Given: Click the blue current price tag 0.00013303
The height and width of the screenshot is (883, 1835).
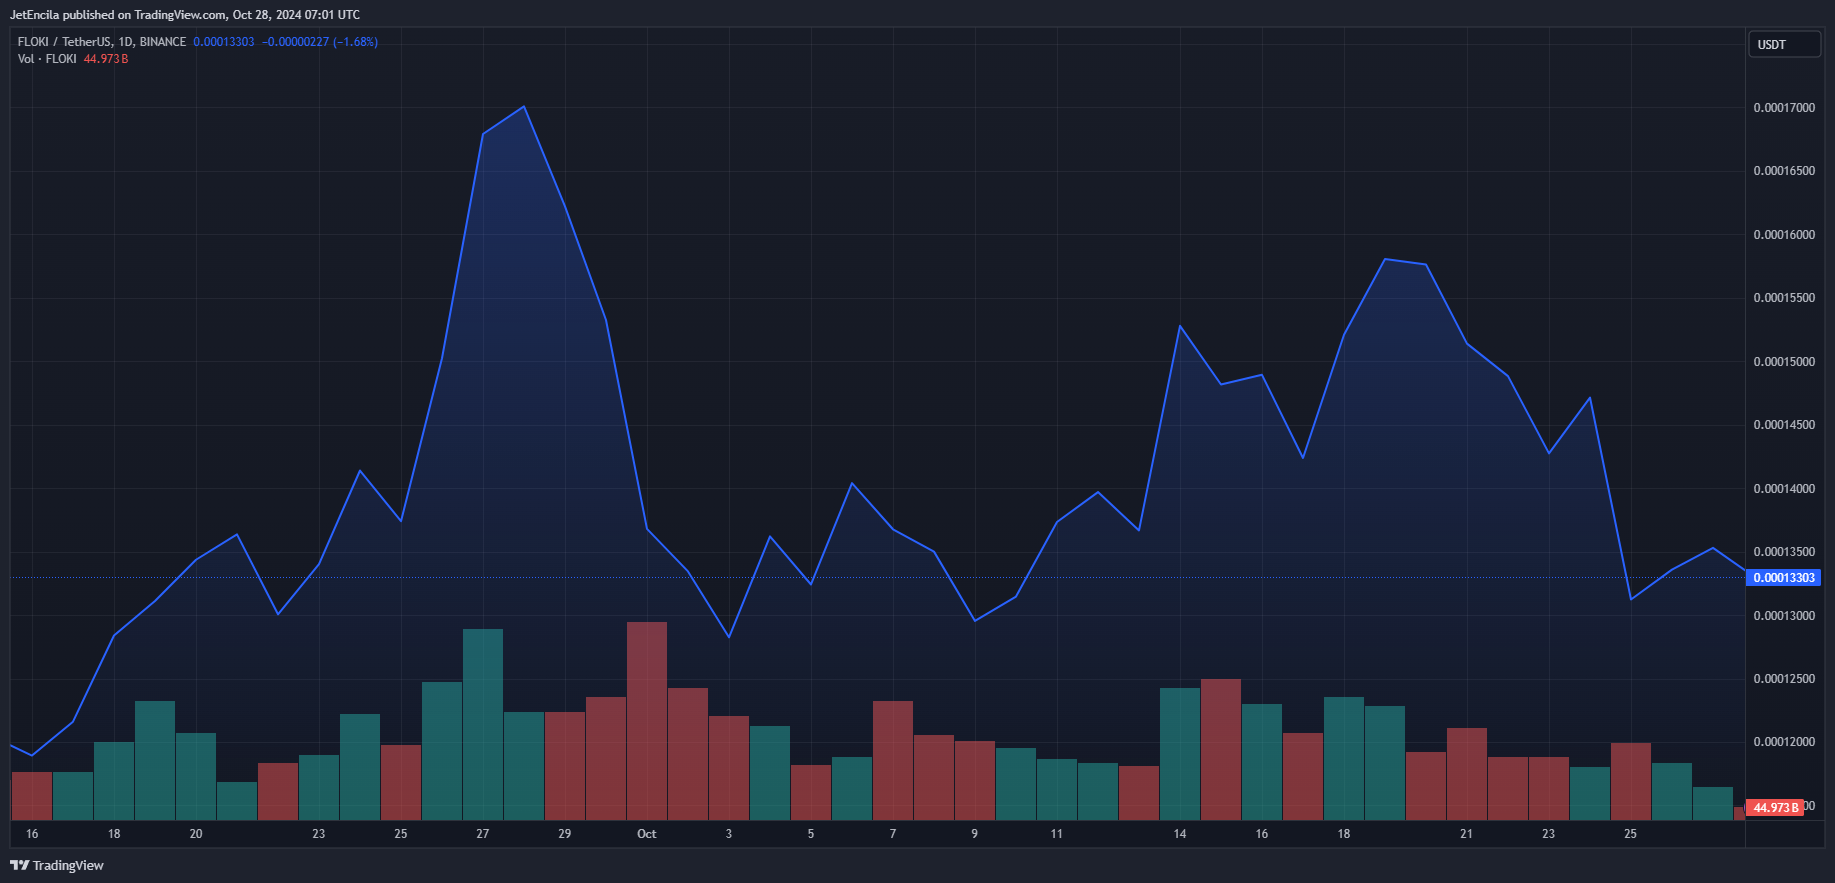Looking at the screenshot, I should pyautogui.click(x=1783, y=578).
